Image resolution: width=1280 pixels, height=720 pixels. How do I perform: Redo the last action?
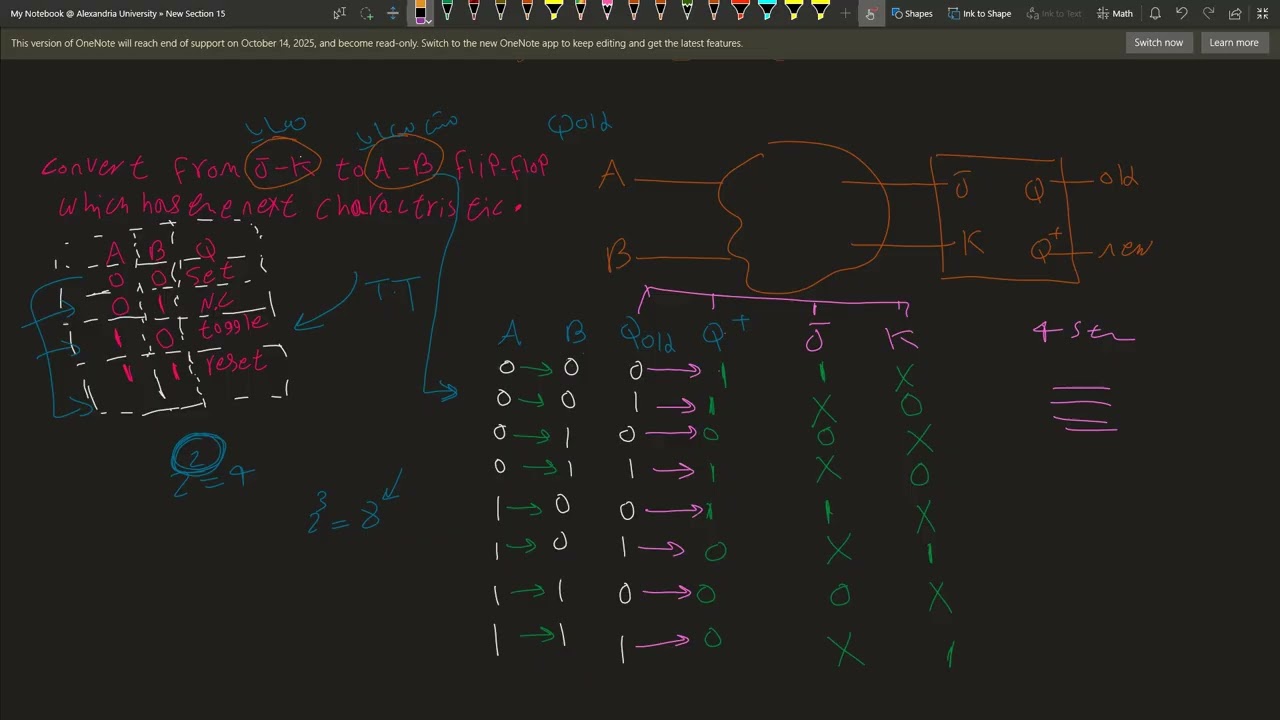(x=1209, y=13)
